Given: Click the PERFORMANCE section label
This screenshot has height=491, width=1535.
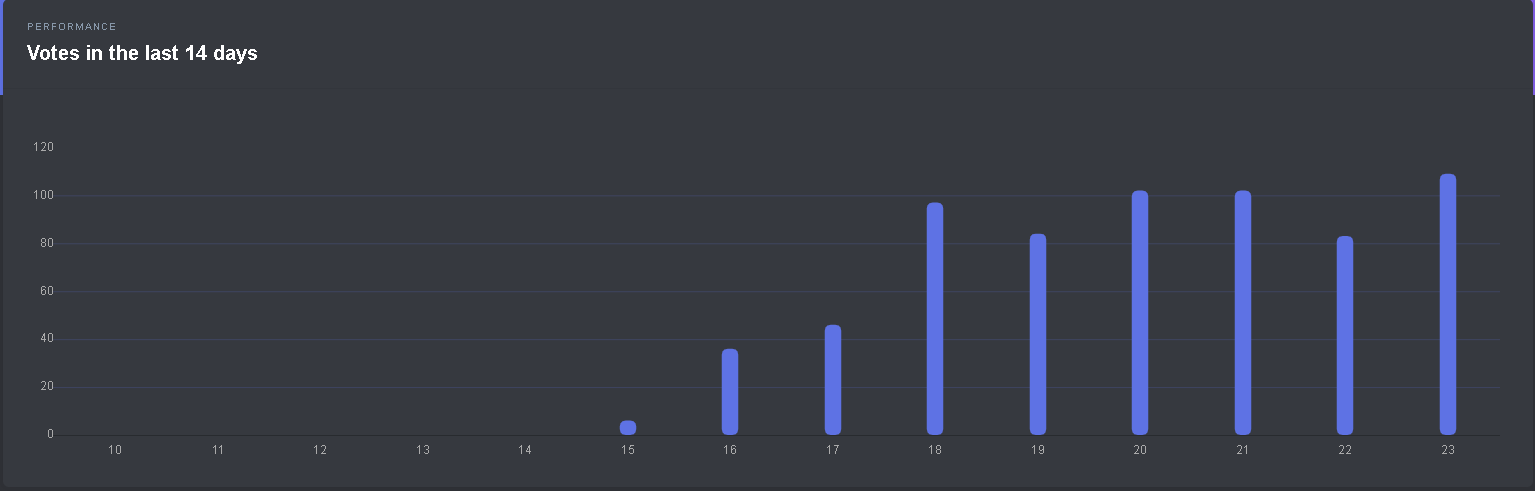Looking at the screenshot, I should [72, 27].
